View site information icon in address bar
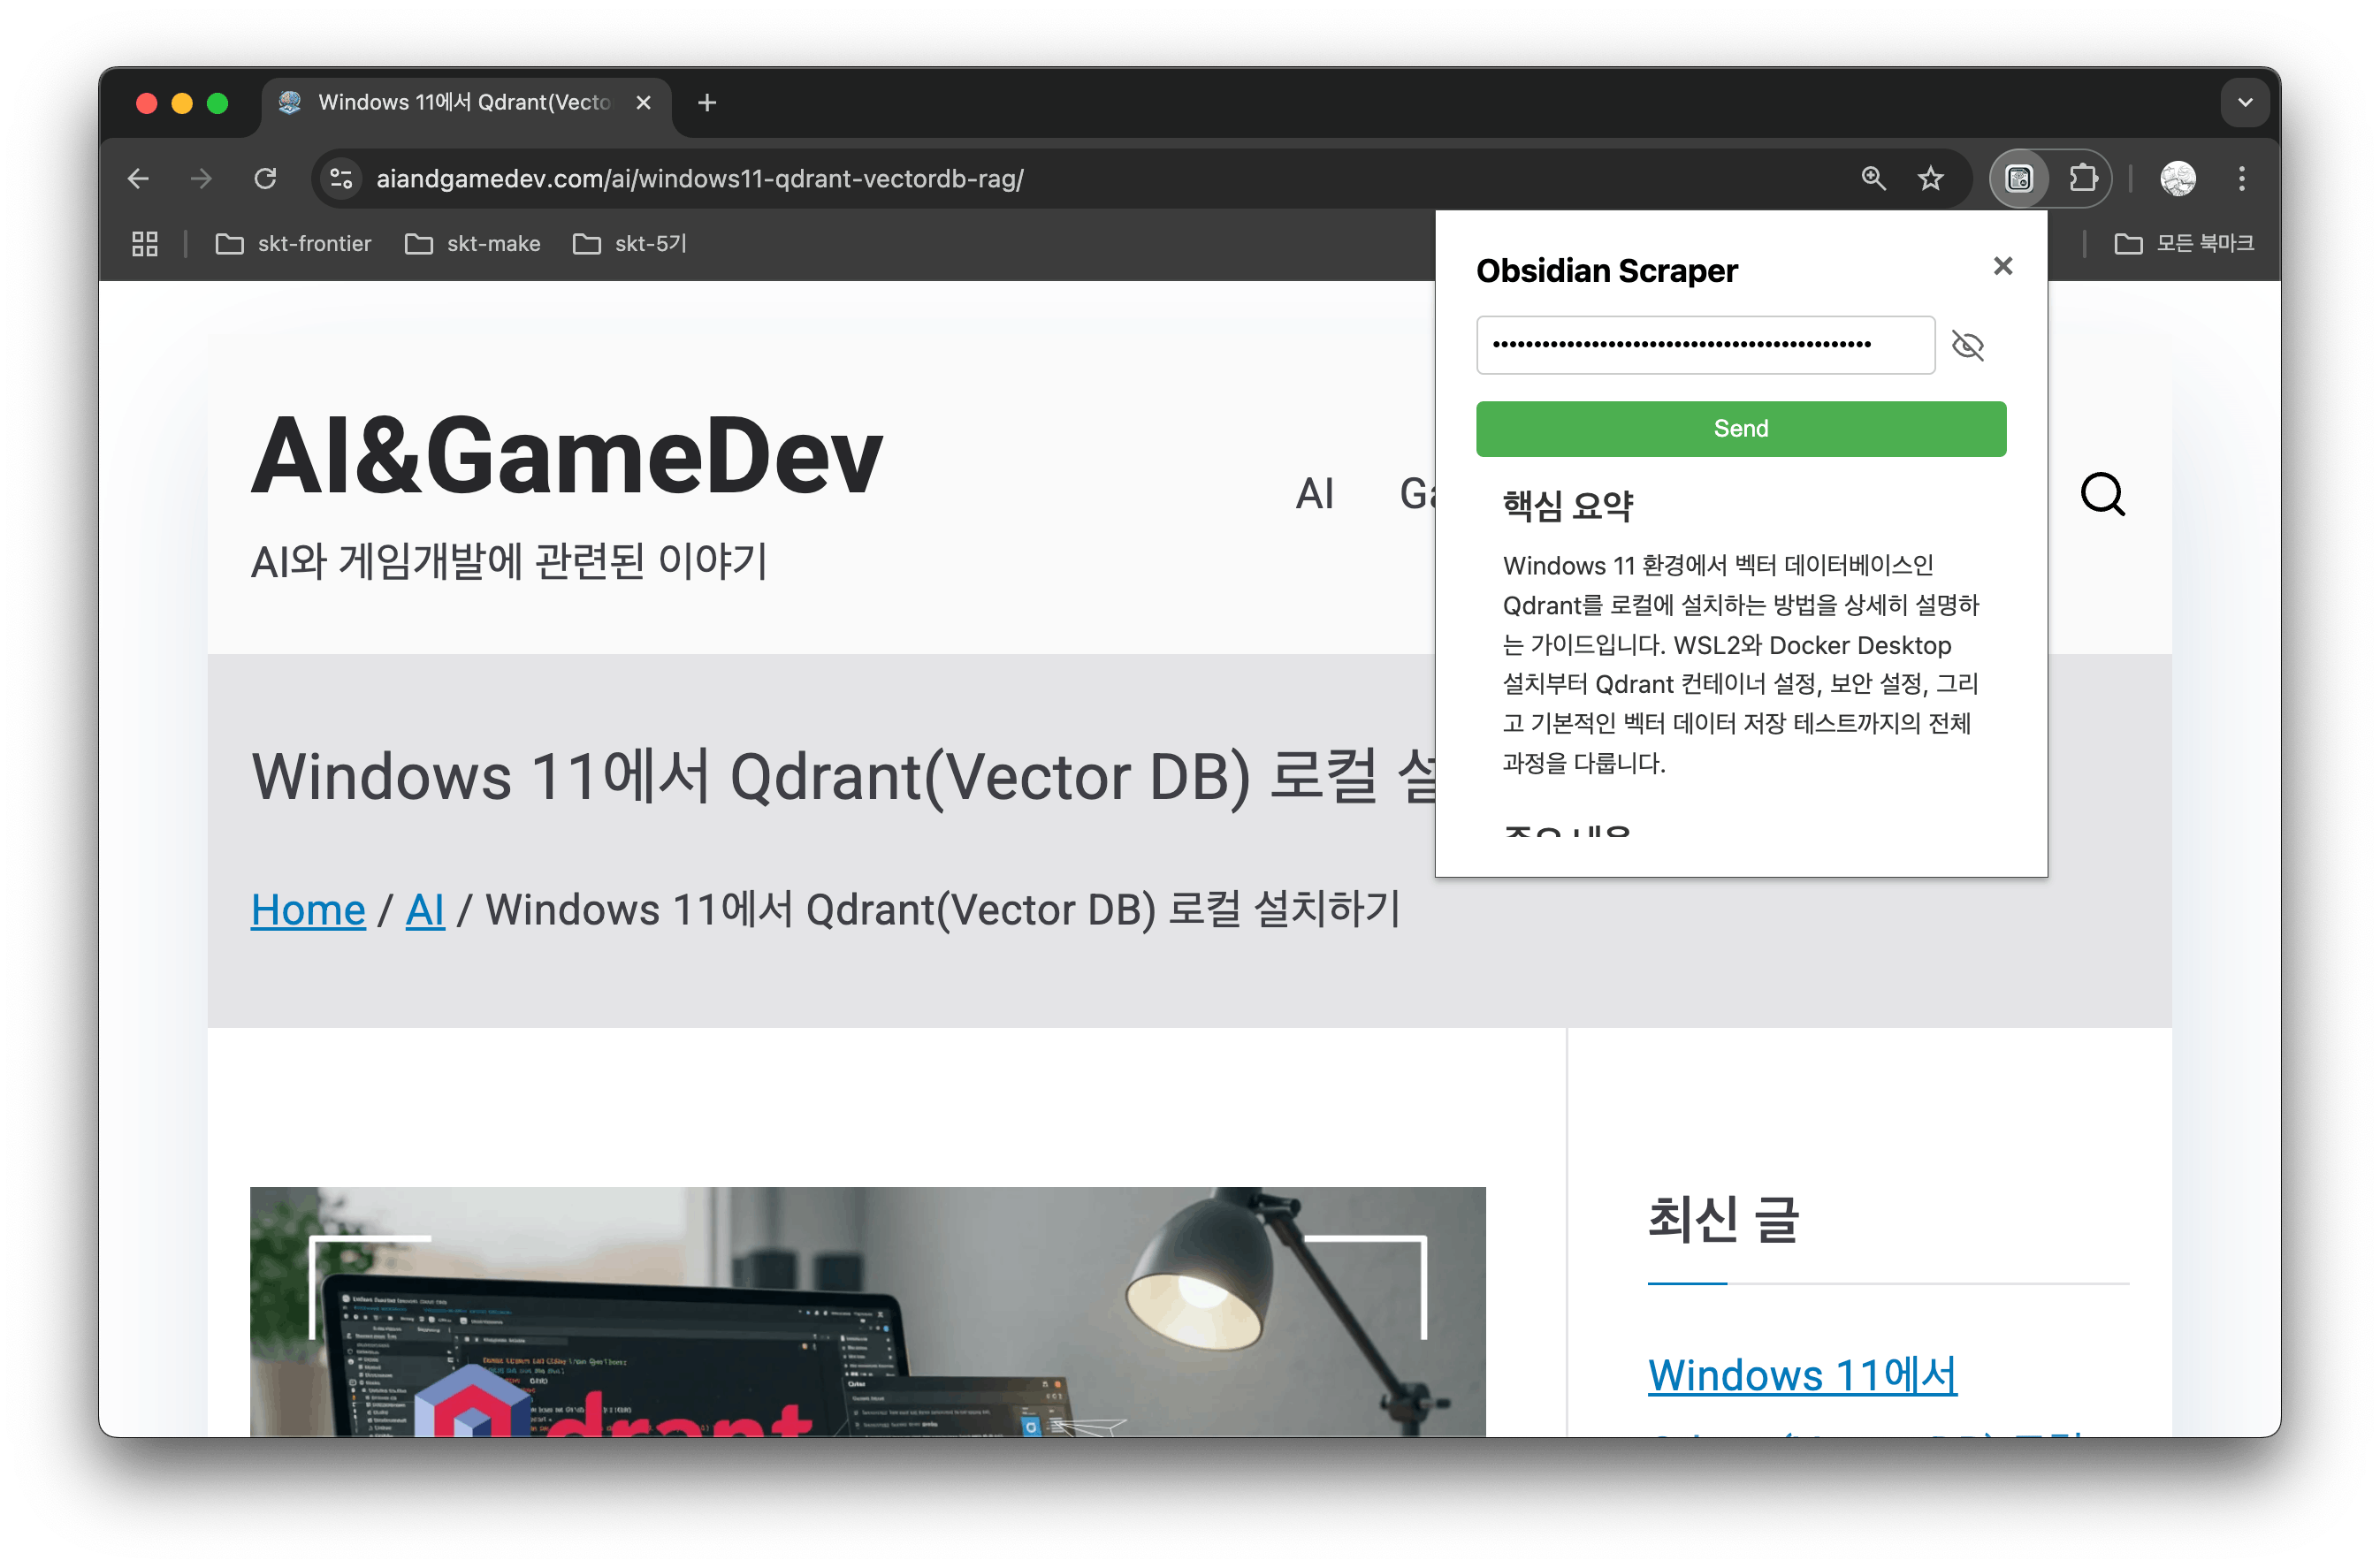This screenshot has width=2380, height=1568. [341, 179]
